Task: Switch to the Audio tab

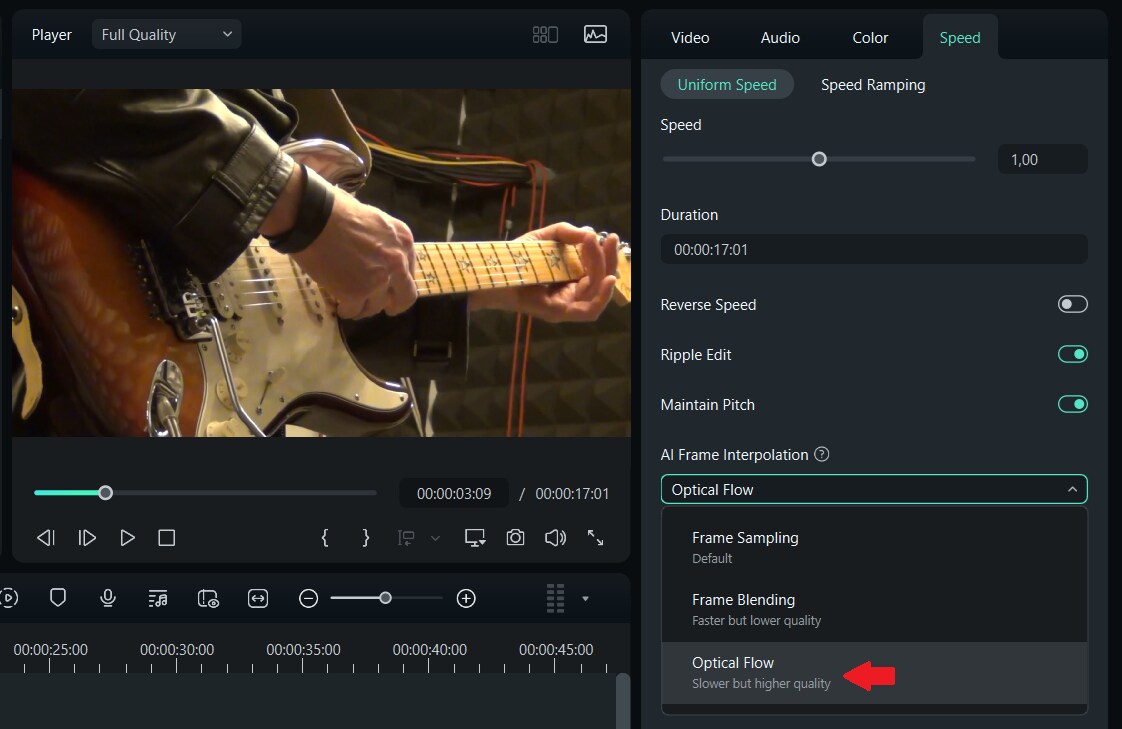Action: [x=780, y=38]
